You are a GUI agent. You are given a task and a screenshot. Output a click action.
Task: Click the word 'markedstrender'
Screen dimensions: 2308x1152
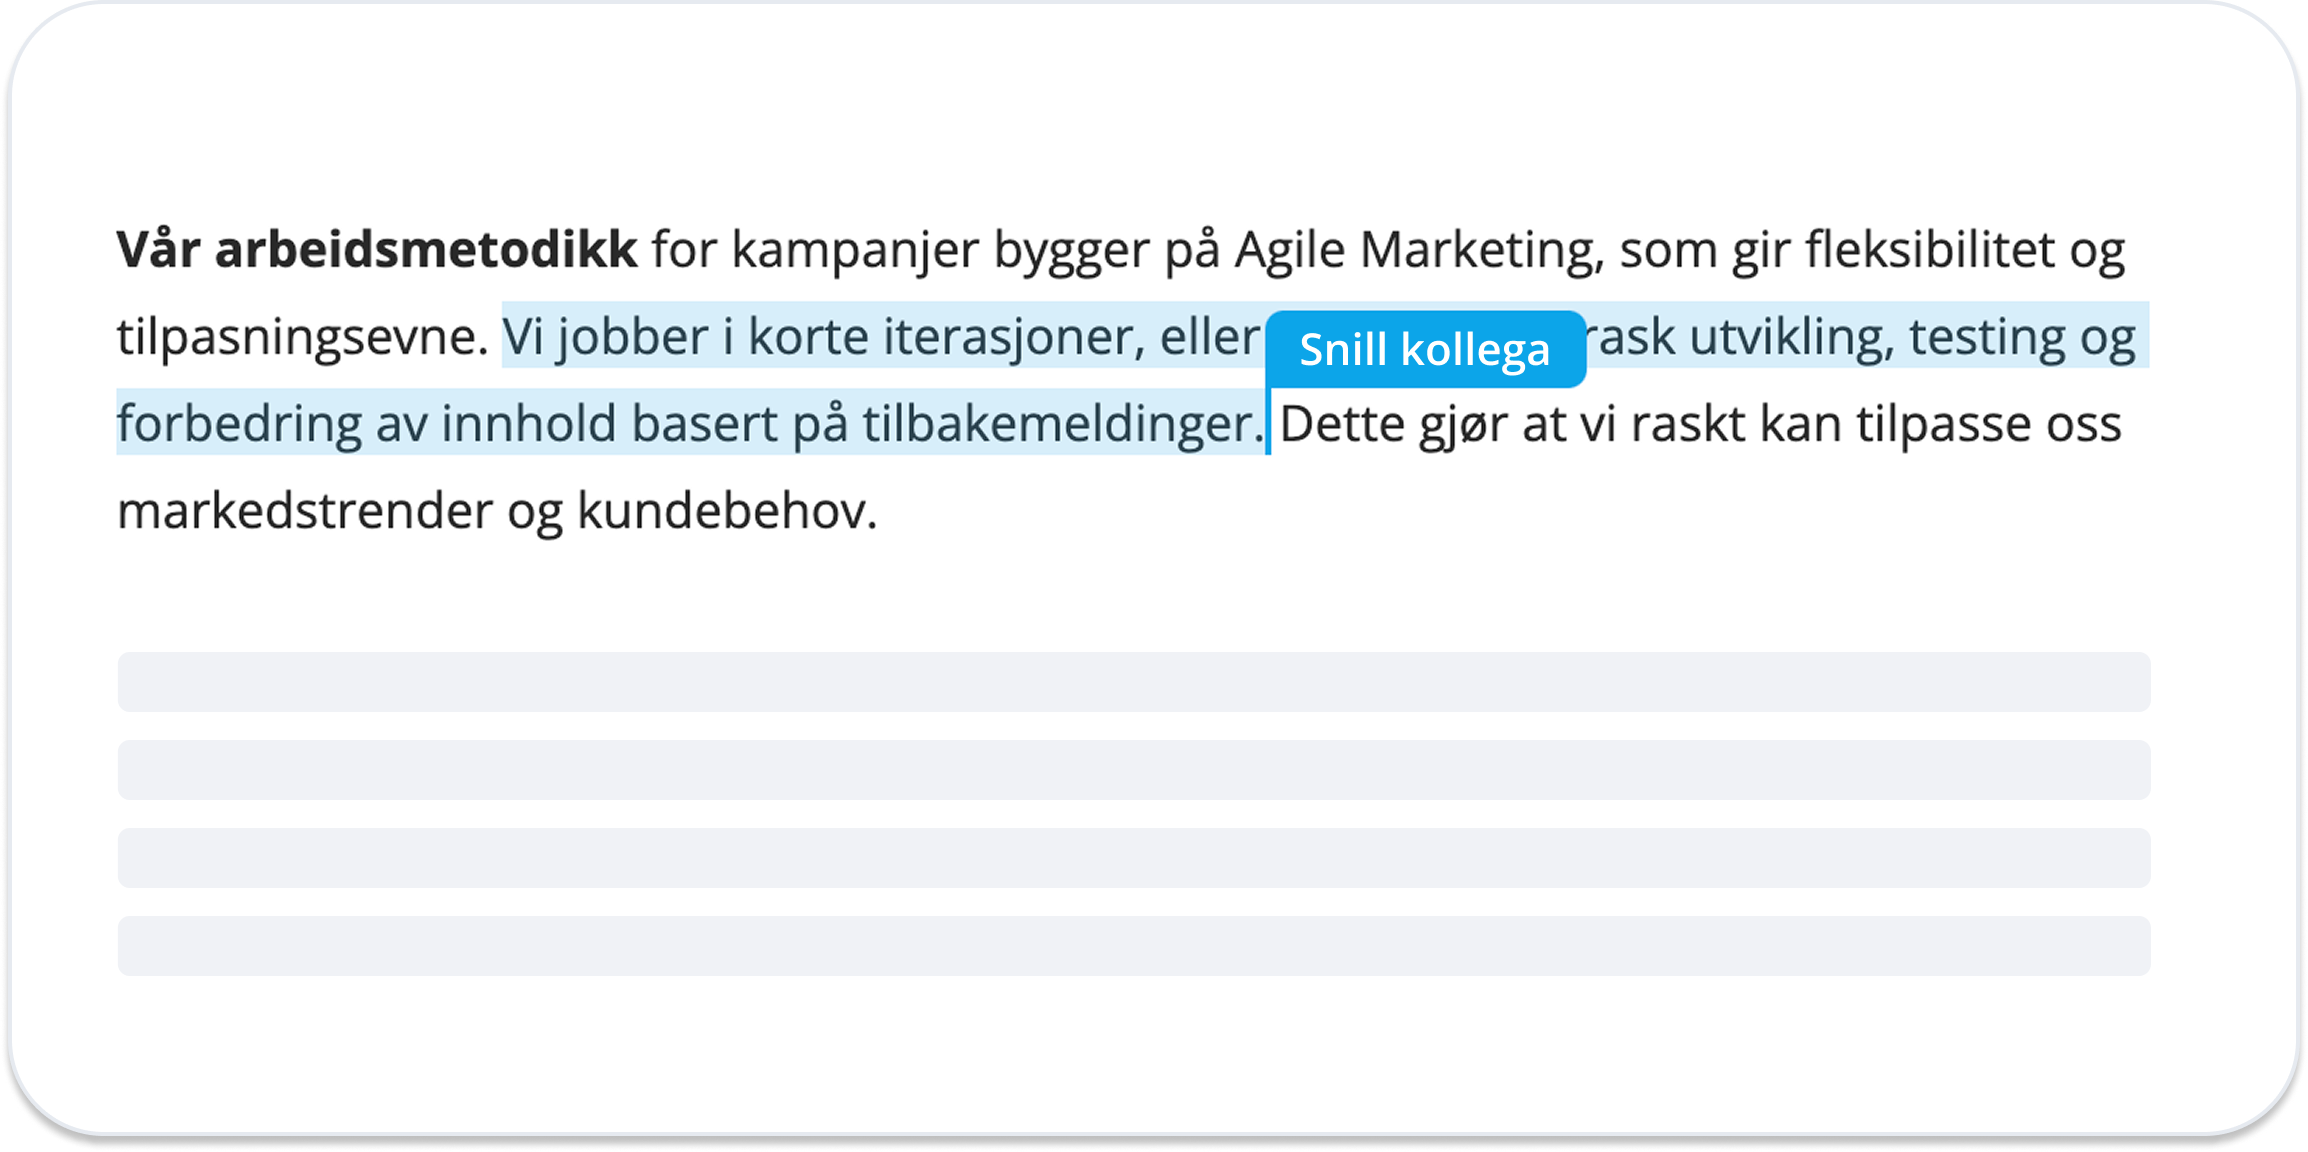point(305,511)
